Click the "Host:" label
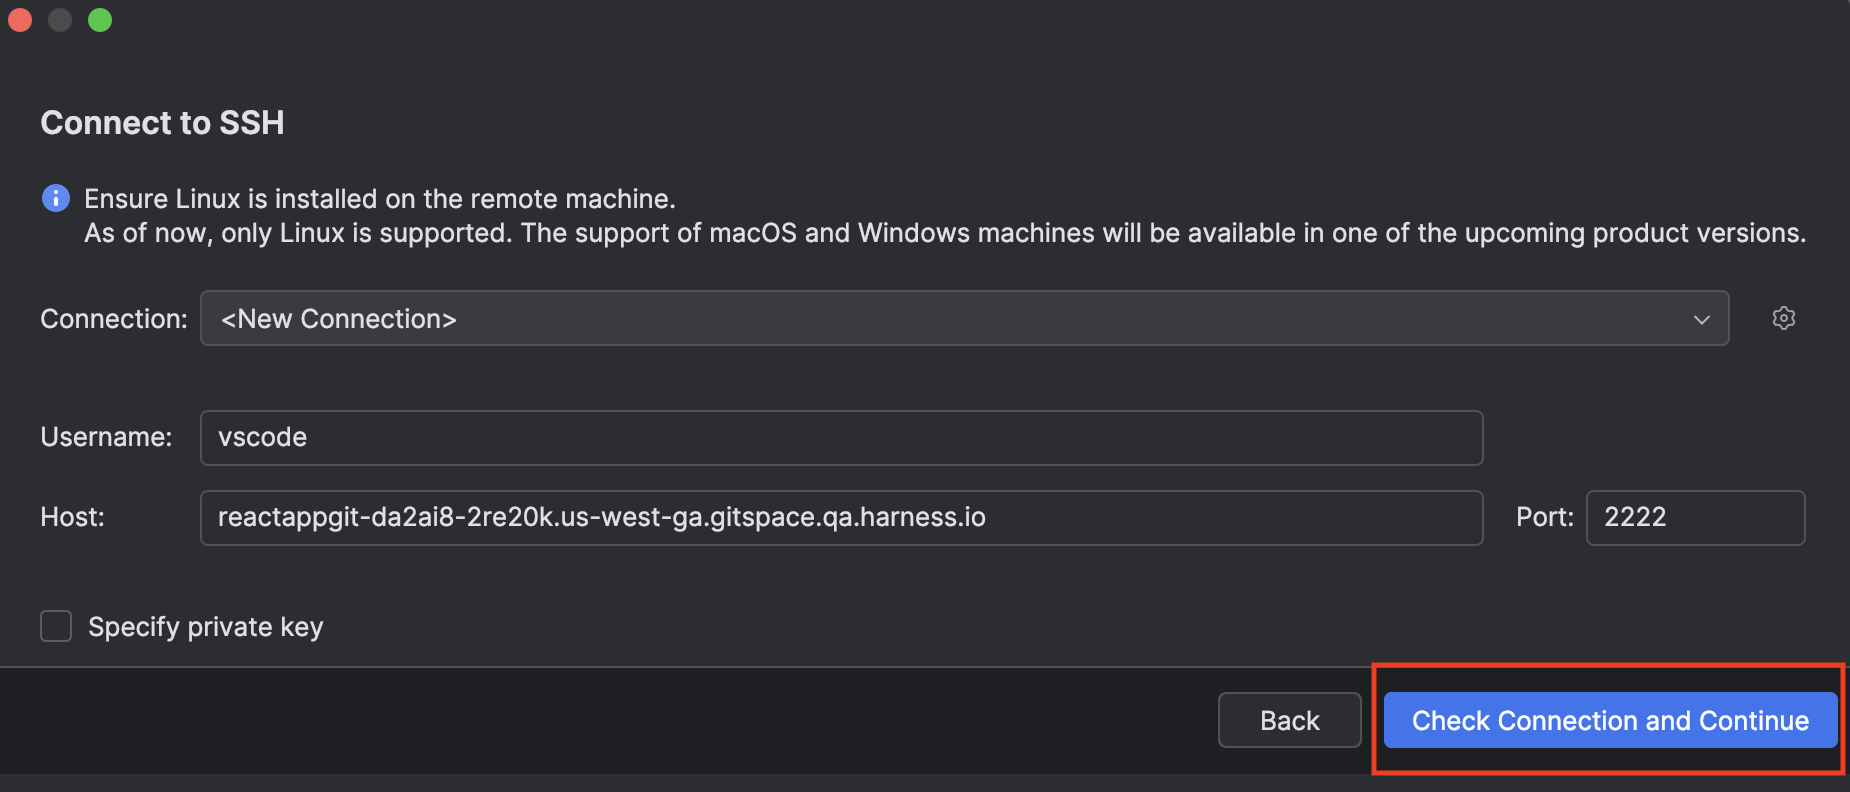The height and width of the screenshot is (792, 1850). tap(72, 517)
